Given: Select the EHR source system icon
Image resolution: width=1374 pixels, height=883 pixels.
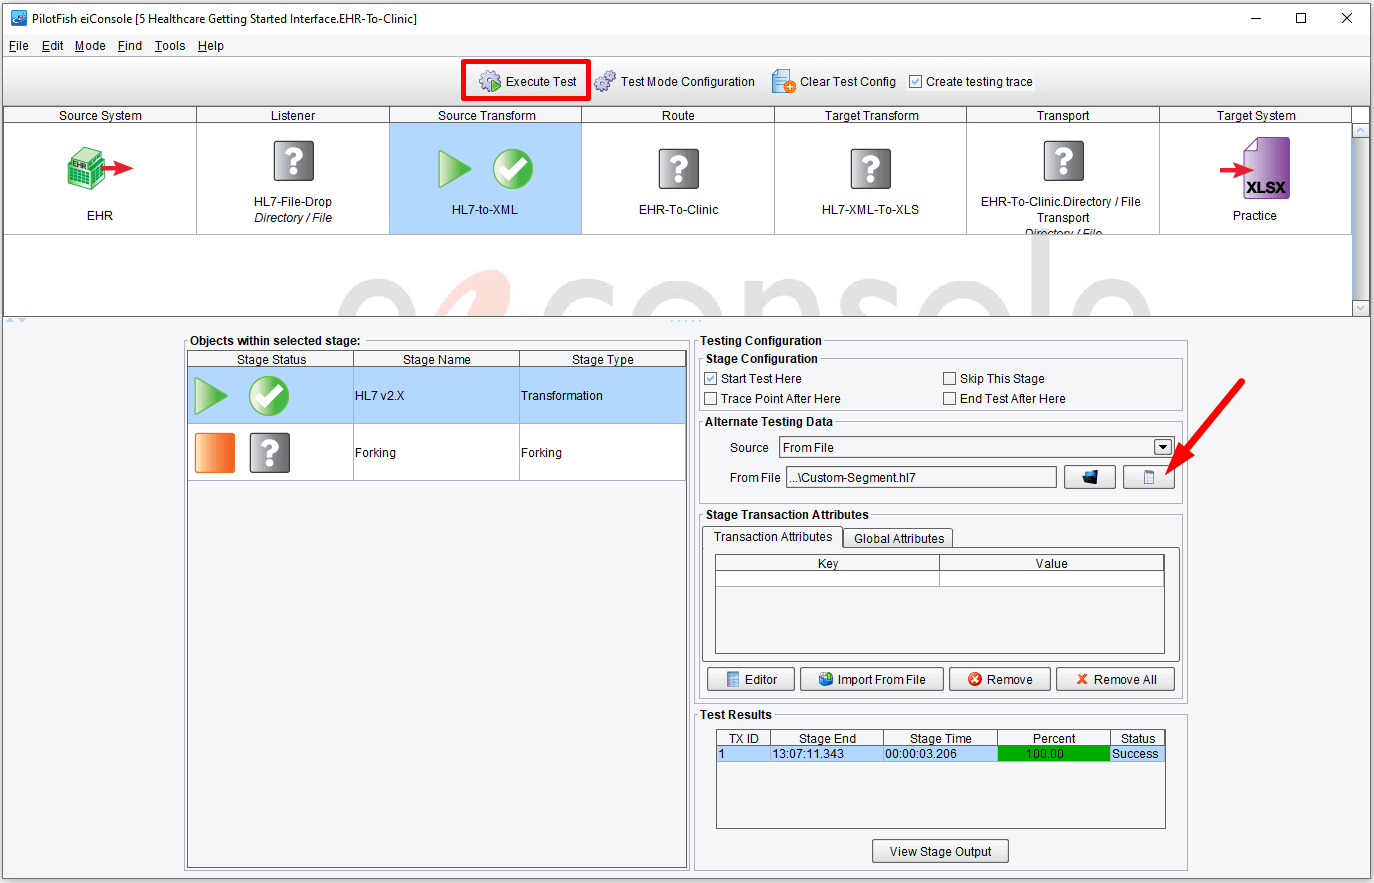Looking at the screenshot, I should (99, 168).
